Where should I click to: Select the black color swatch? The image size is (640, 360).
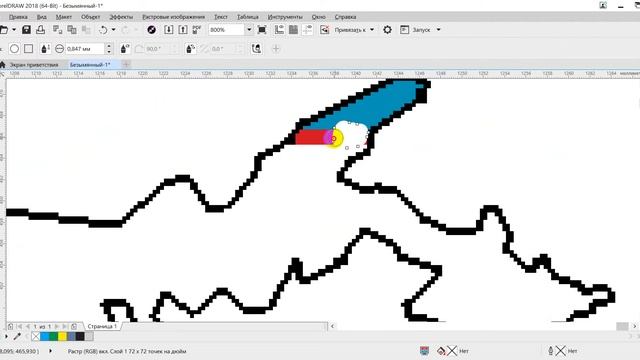tap(80, 336)
